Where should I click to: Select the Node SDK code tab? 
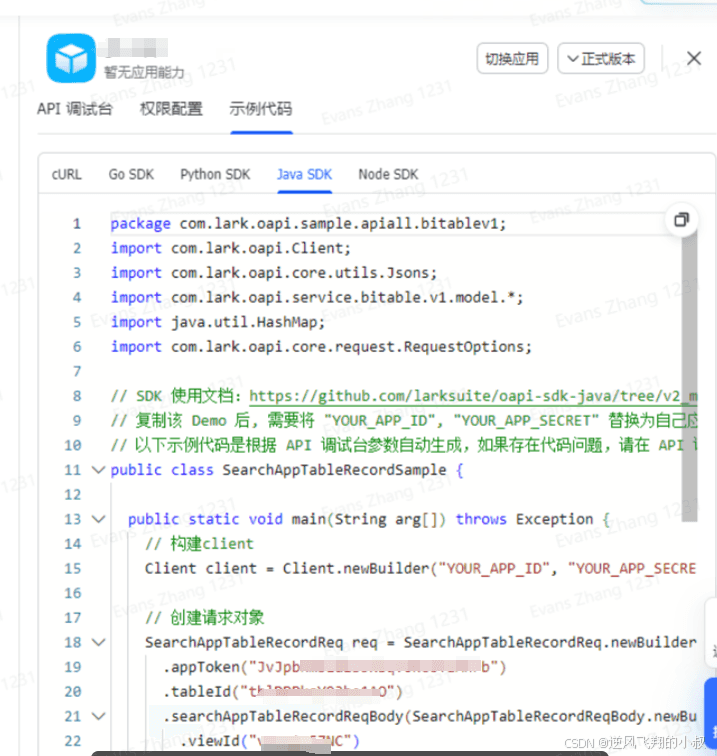point(388,174)
